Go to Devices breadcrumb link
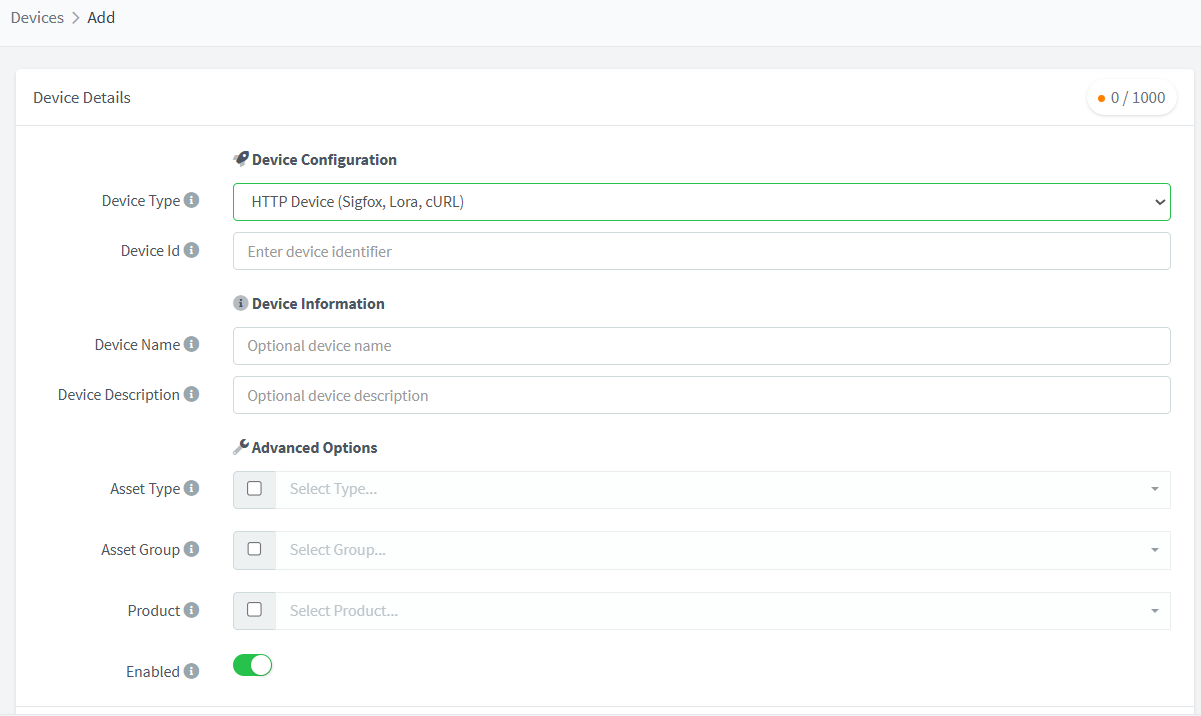The image size is (1201, 716). (37, 18)
